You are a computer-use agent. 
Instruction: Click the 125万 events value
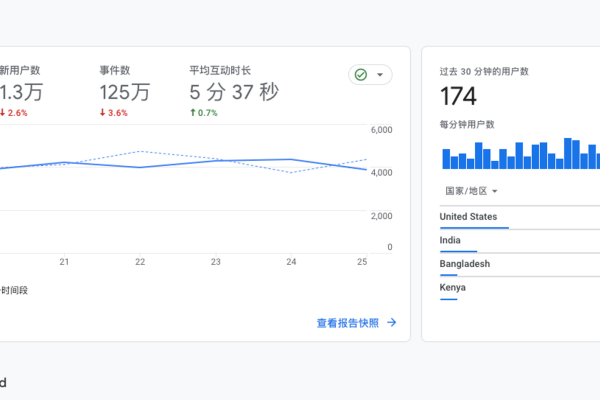125,92
